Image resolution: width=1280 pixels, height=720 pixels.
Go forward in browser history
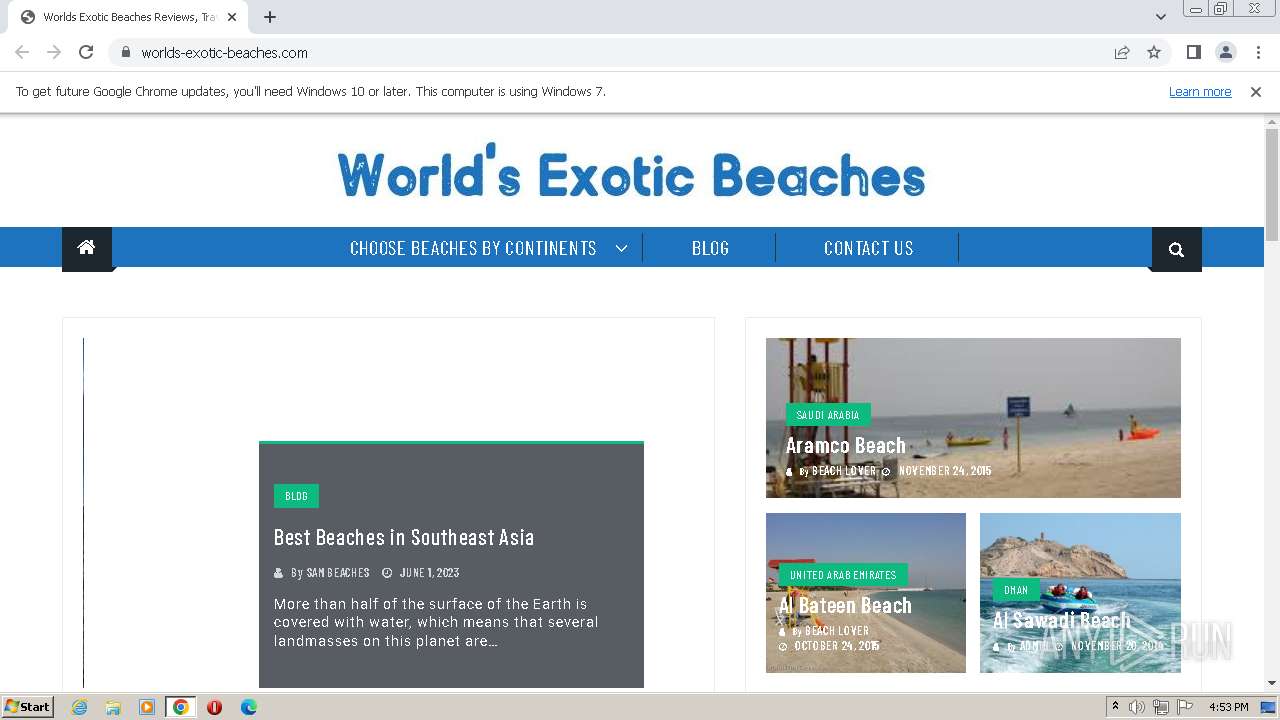(x=54, y=52)
